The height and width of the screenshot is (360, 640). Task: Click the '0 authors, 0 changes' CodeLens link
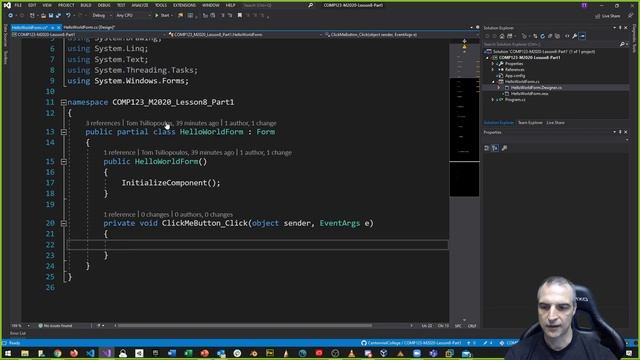(x=204, y=214)
